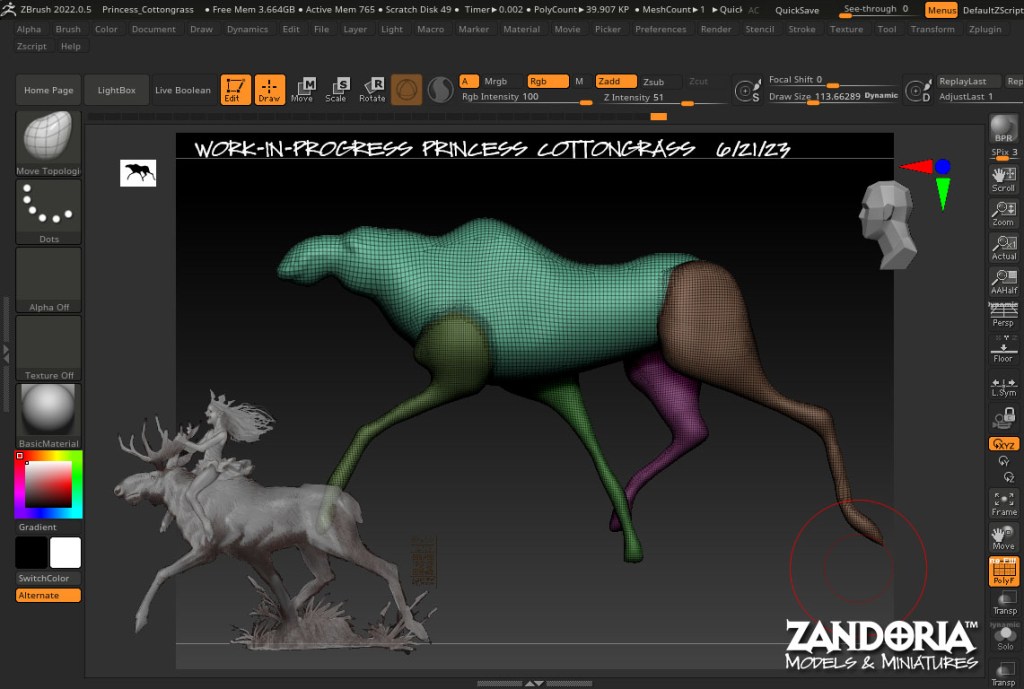Toggle Persp perspective view
1024x689 pixels.
[1003, 315]
